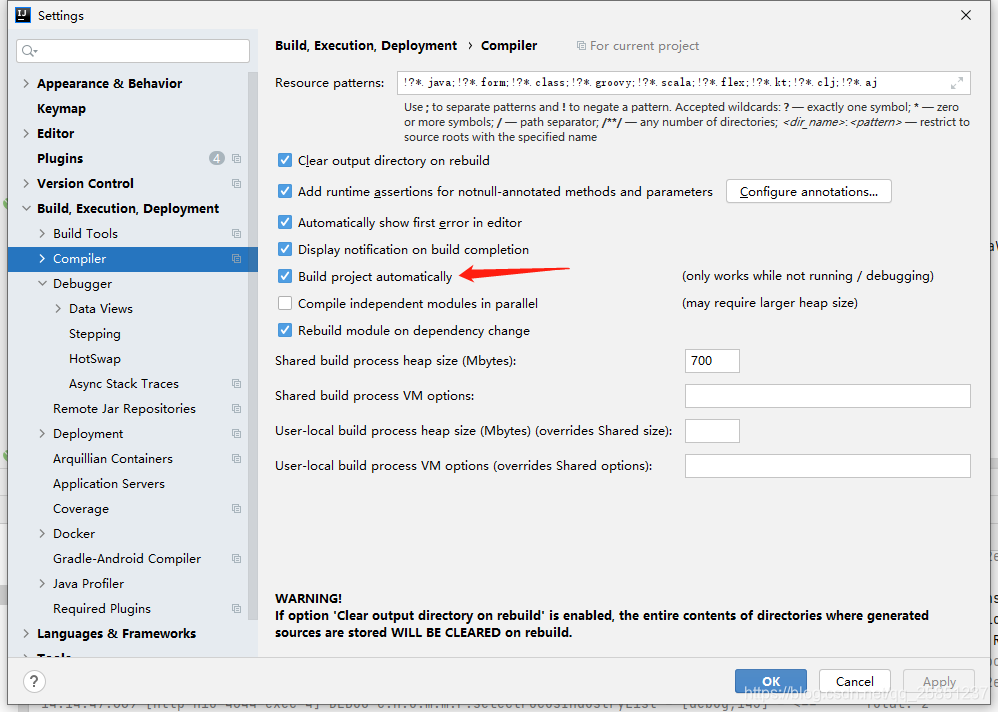Viewport: 998px width, 712px height.
Task: Click User-local build process heap size field
Action: point(712,431)
